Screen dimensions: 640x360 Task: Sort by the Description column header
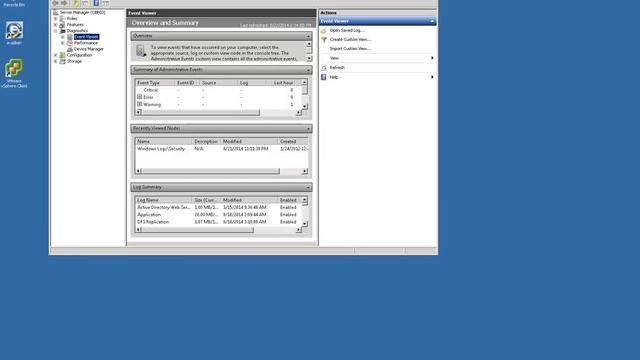point(206,142)
